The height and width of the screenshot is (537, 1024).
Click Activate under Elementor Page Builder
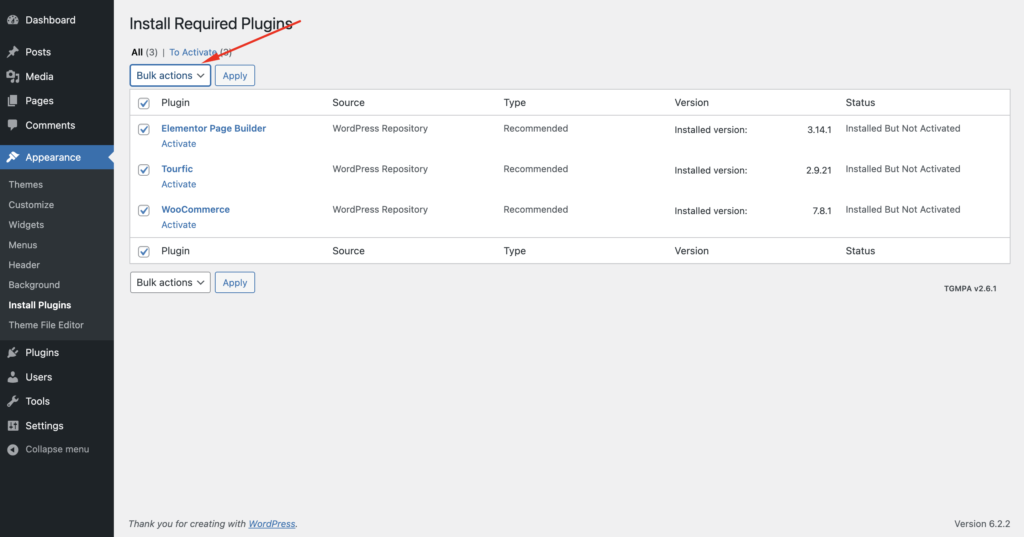(178, 144)
